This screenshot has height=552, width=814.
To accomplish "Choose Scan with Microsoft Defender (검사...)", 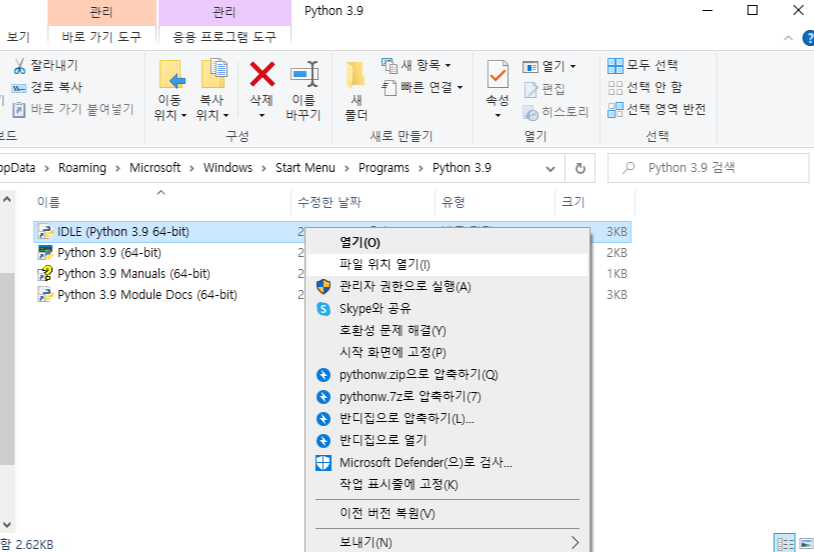I will coord(447,463).
